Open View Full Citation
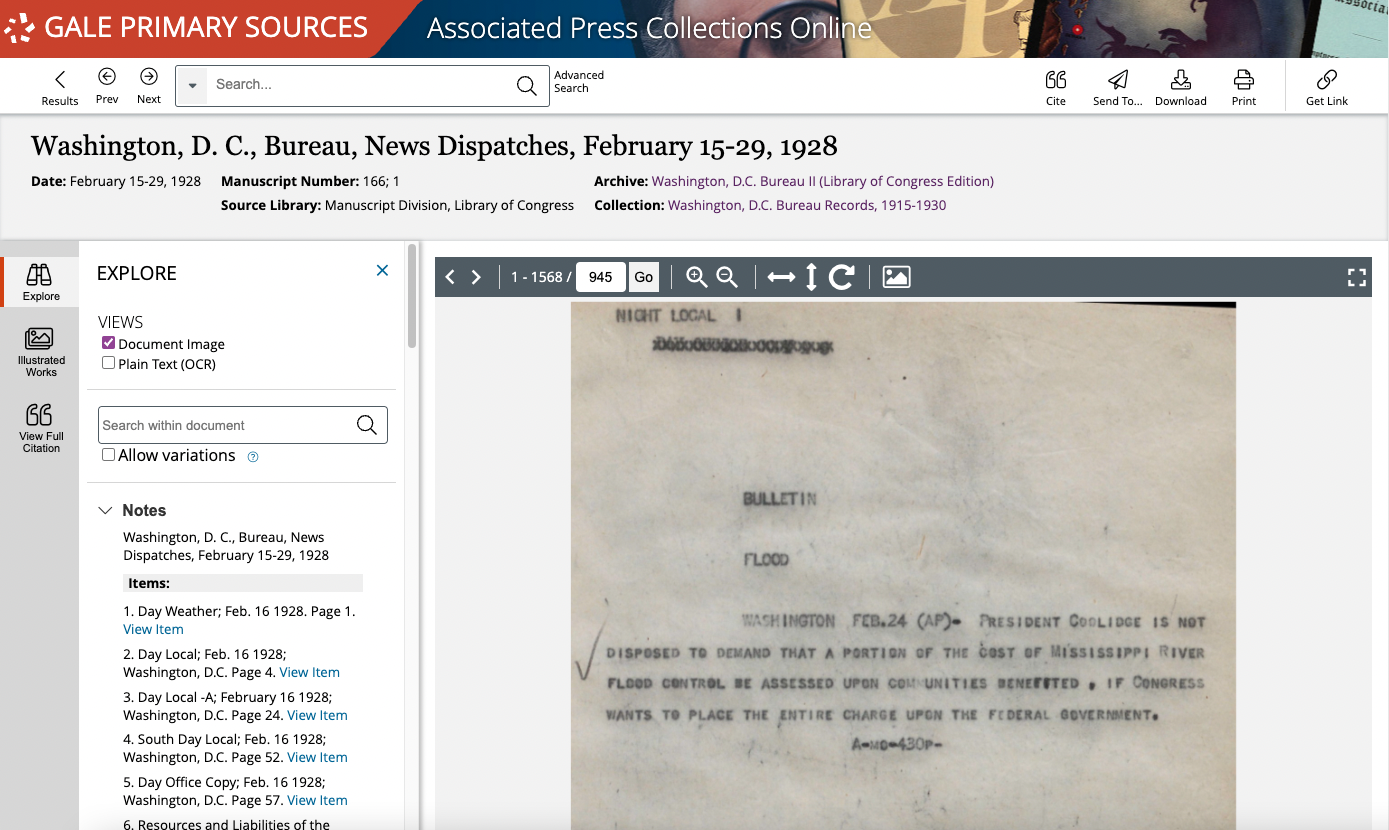 pos(41,428)
